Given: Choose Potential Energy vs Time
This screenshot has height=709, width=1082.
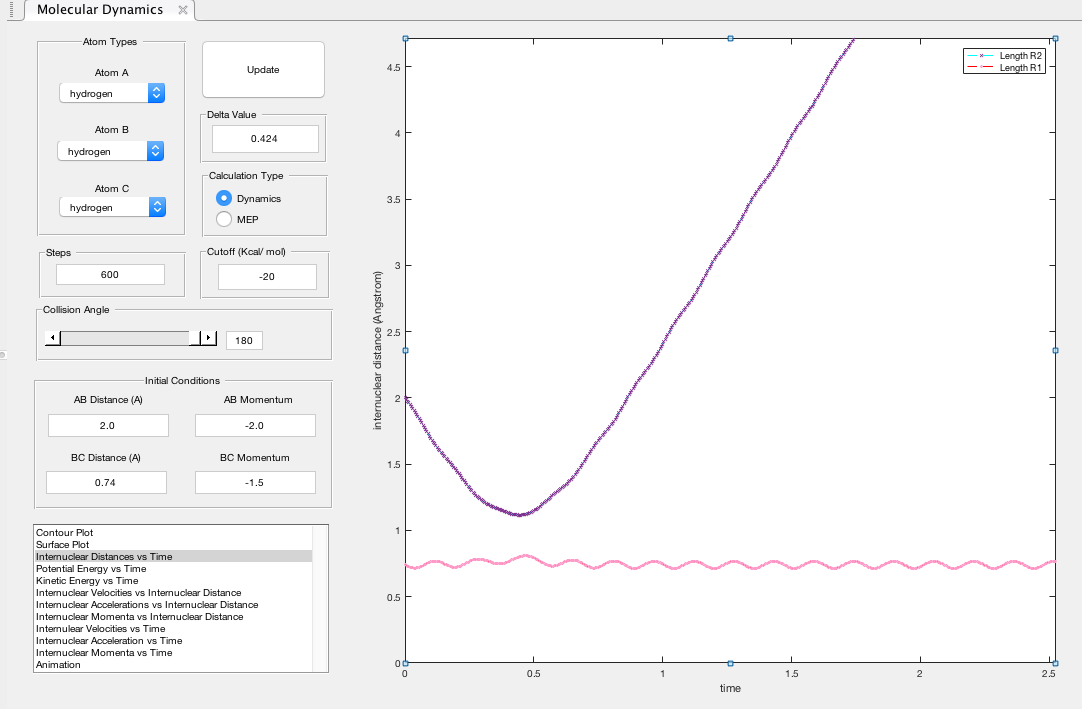Looking at the screenshot, I should pos(173,568).
